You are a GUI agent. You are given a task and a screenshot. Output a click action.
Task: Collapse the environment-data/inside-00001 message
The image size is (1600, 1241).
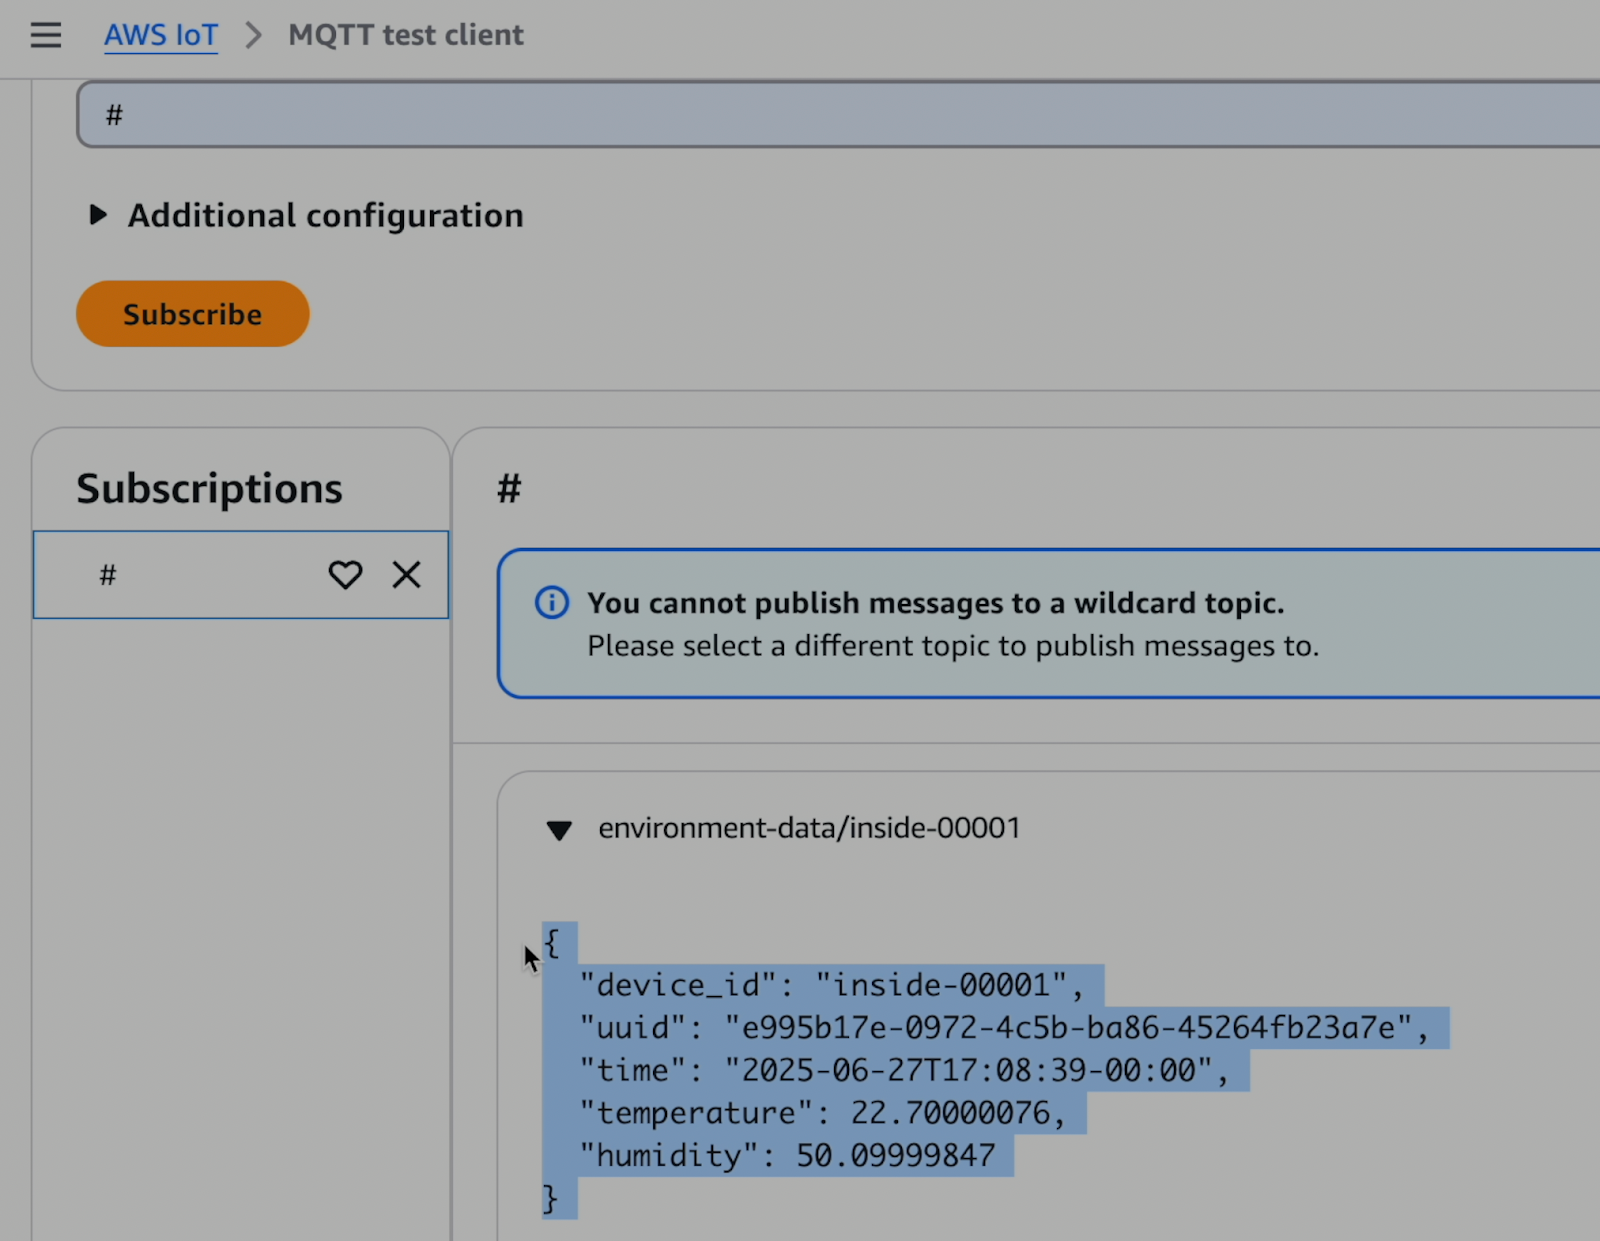pyautogui.click(x=559, y=830)
